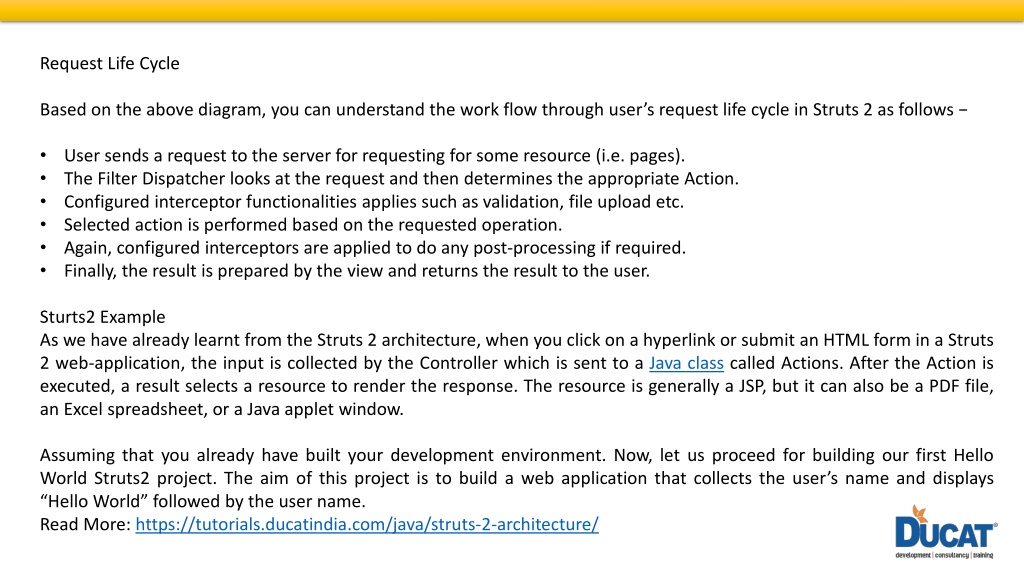Click the orange butterfly above the DUCAT logo

920,513
